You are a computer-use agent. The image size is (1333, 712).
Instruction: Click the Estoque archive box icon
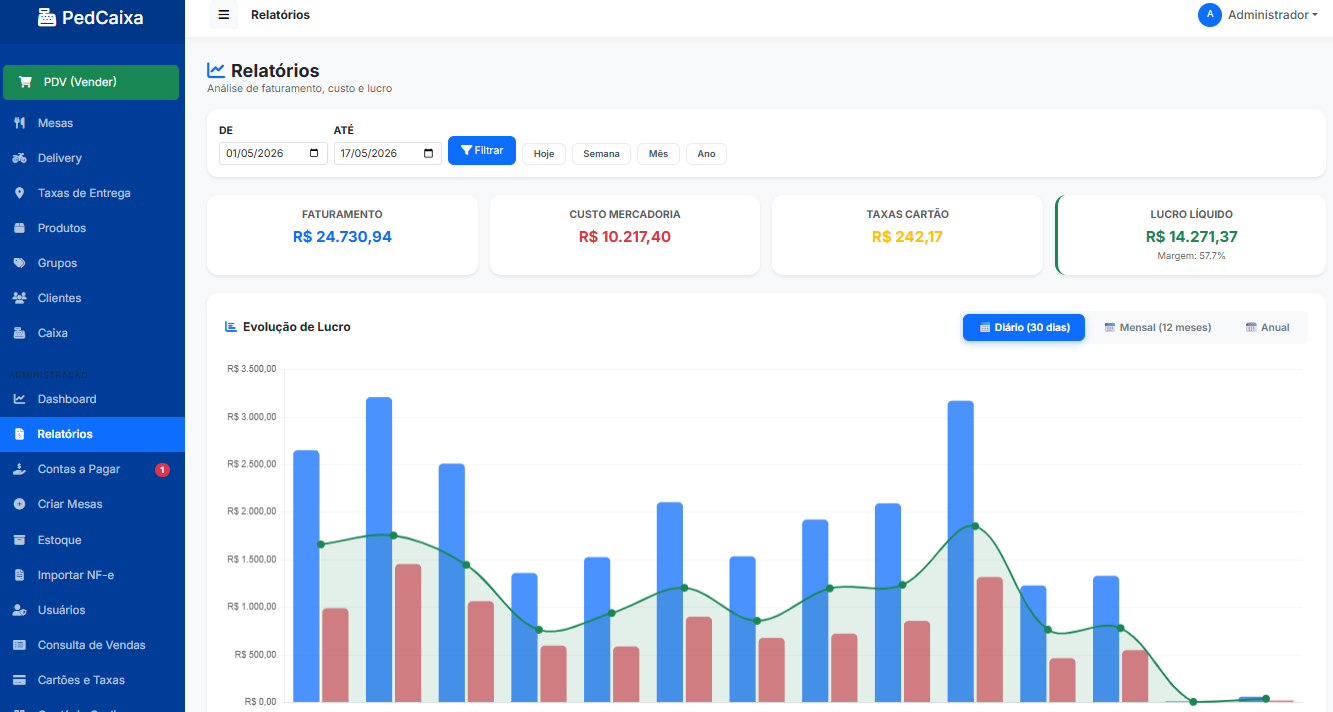pos(19,540)
